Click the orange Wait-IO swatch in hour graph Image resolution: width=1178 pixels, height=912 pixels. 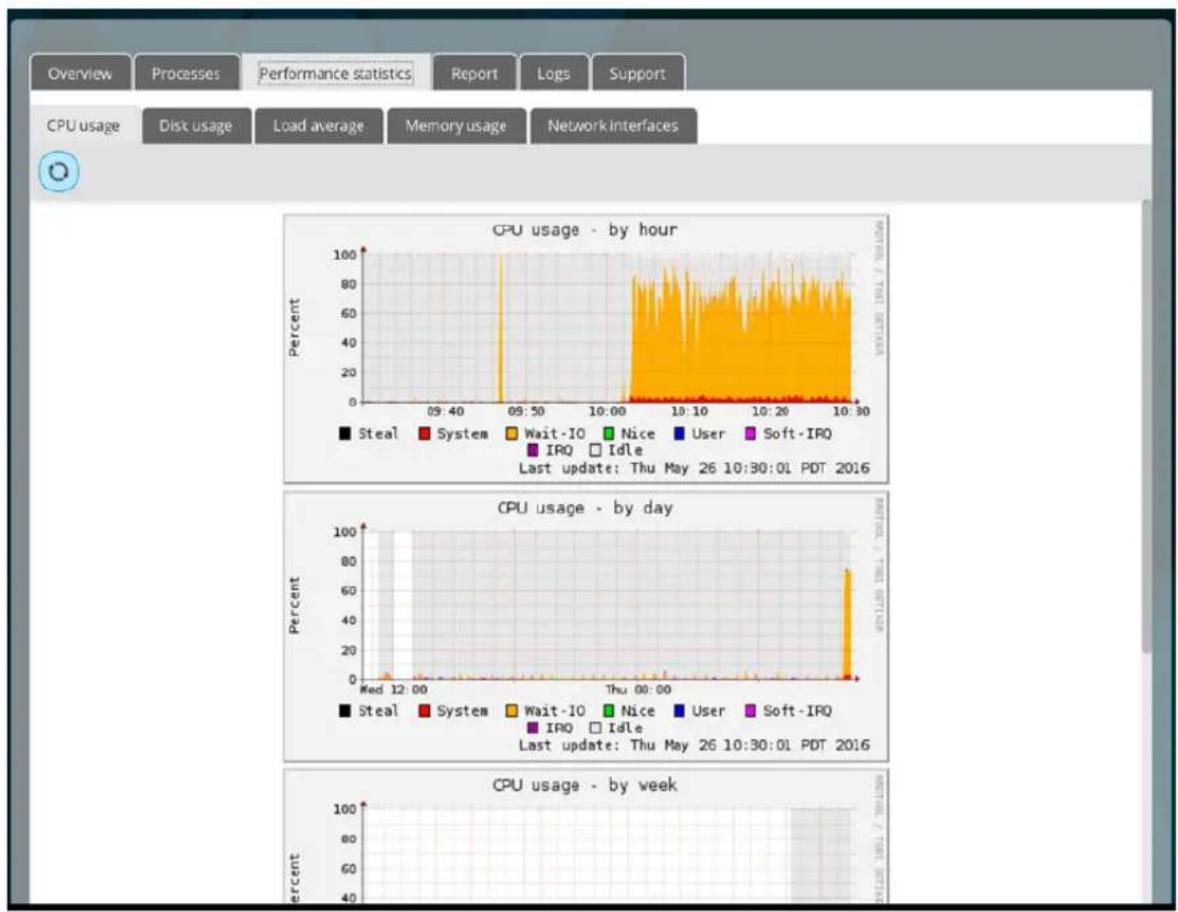512,433
